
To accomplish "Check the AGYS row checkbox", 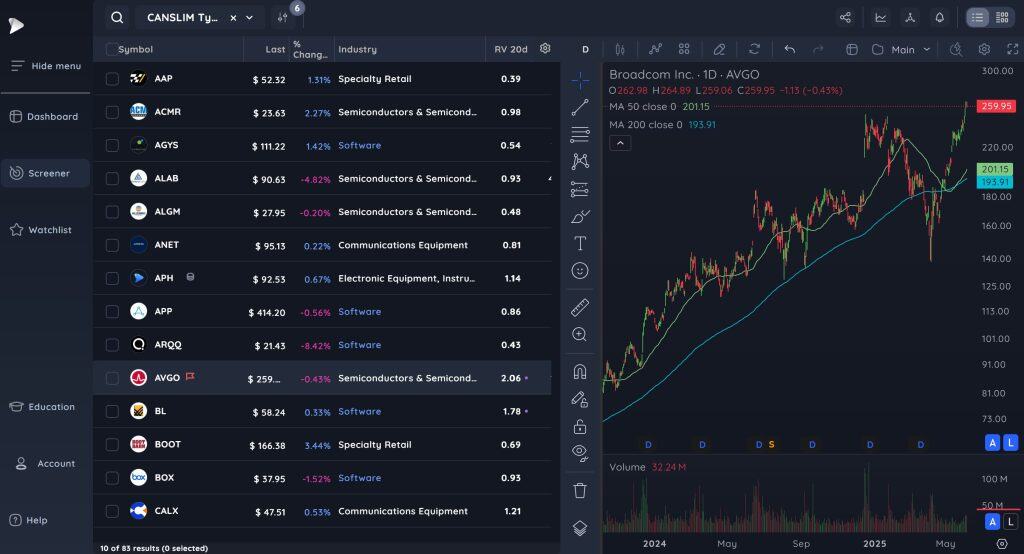I will 112,145.
